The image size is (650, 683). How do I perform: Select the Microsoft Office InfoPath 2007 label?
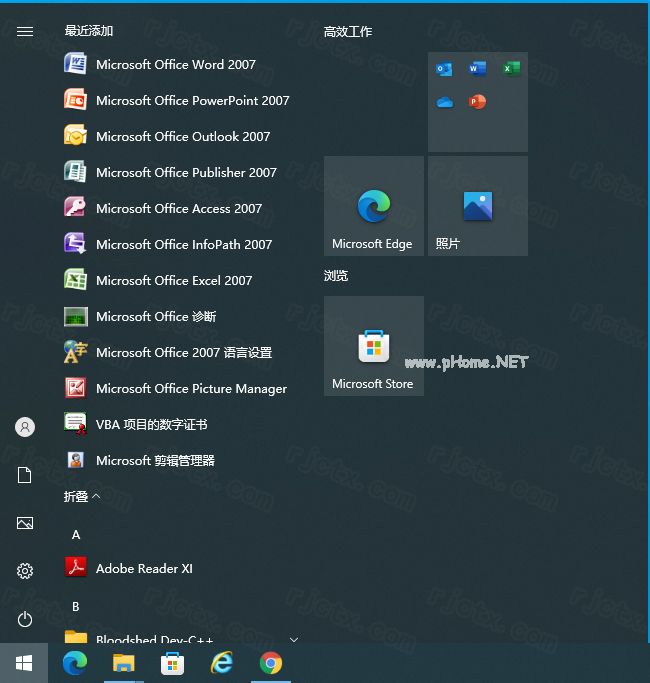[x=184, y=244]
